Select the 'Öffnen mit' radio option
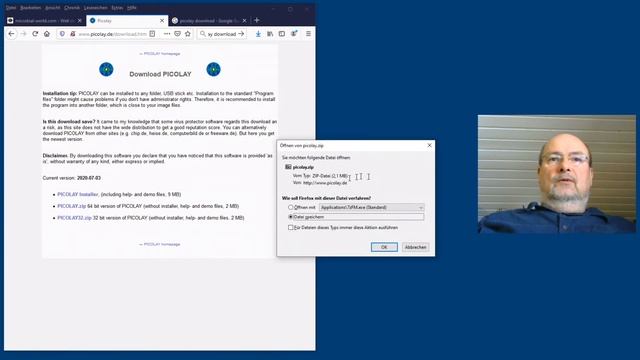The height and width of the screenshot is (360, 640). point(291,207)
